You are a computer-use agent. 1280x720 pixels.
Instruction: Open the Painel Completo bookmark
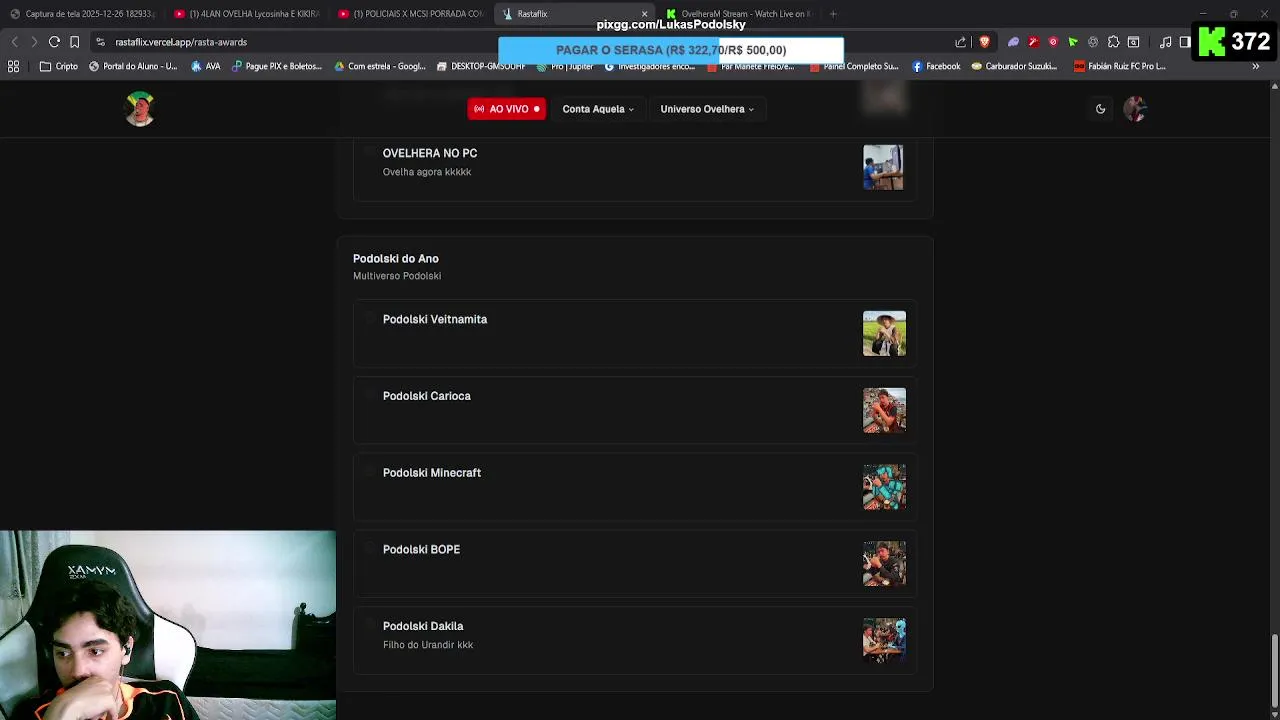854,66
